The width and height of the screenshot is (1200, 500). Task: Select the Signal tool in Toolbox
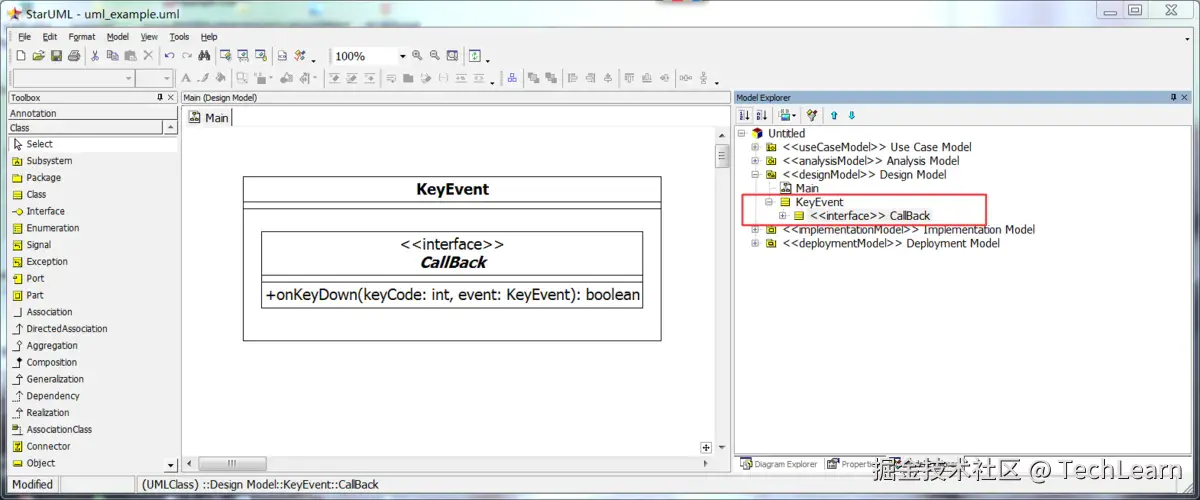94,245
